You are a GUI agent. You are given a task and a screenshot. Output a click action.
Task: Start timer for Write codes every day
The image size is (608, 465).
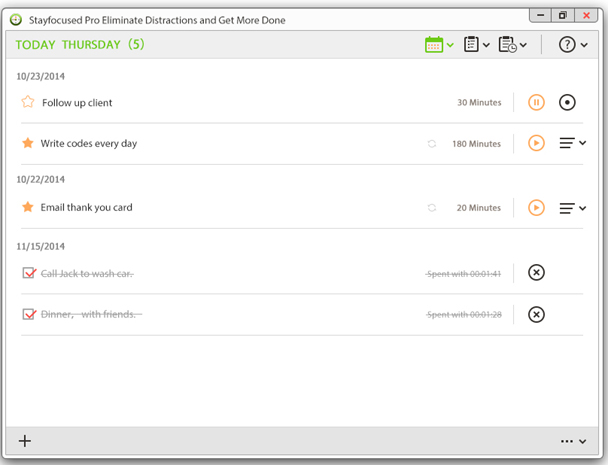pyautogui.click(x=536, y=144)
